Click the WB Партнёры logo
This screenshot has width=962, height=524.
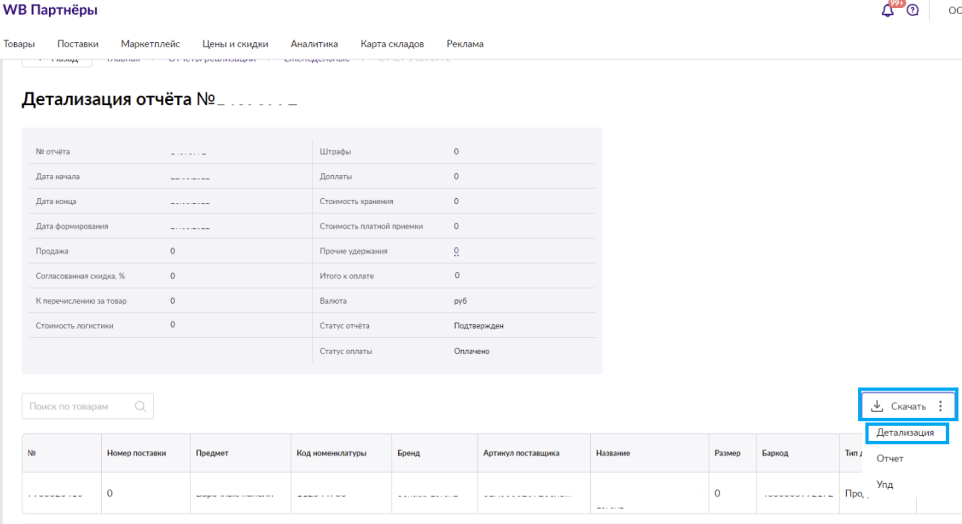coord(51,10)
